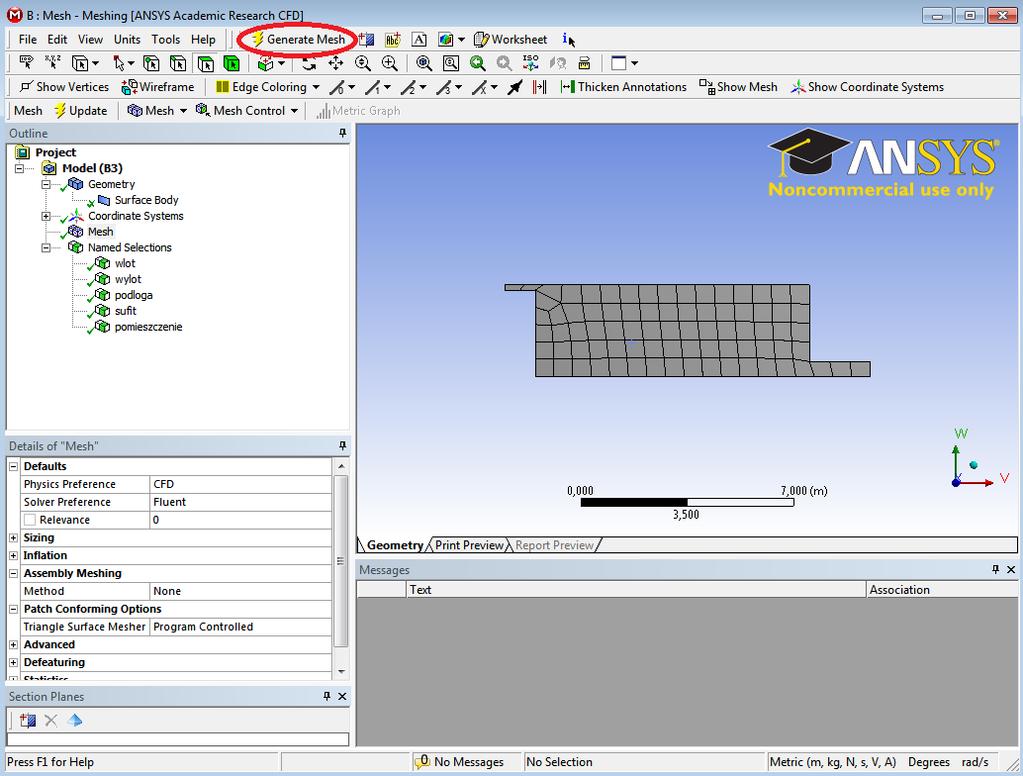The image size is (1023, 776).
Task: Open the Tools menu
Action: (166, 40)
